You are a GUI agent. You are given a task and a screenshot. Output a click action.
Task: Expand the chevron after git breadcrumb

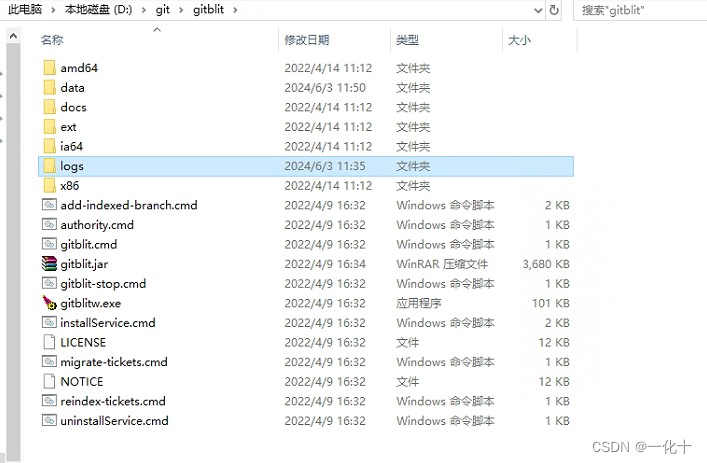[x=181, y=10]
